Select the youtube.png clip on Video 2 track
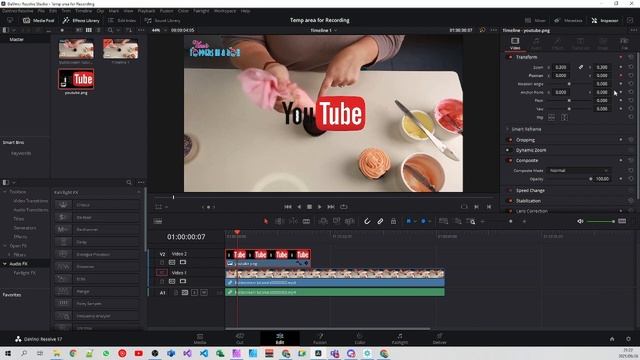640x360 pixels. [268, 259]
